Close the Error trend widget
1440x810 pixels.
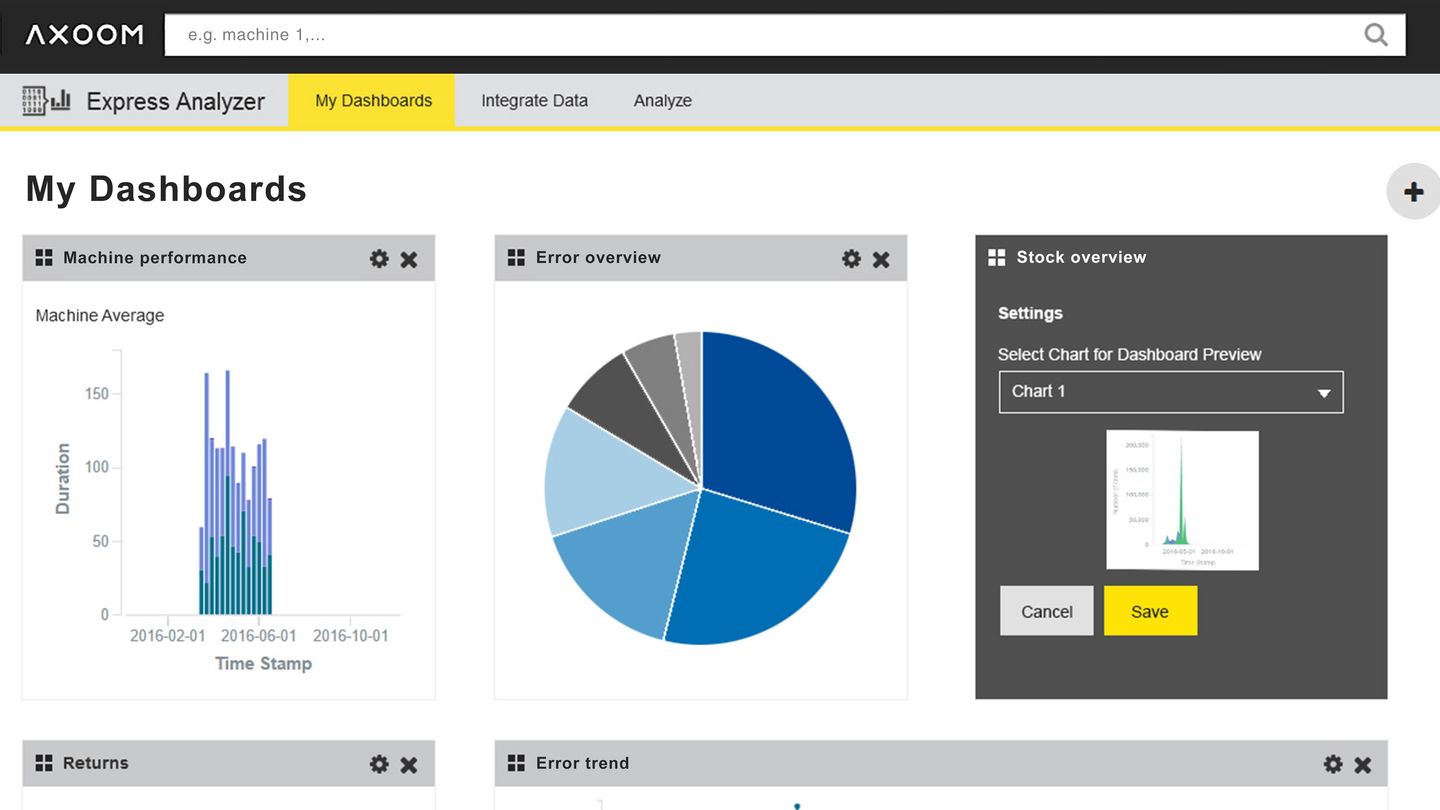1363,764
